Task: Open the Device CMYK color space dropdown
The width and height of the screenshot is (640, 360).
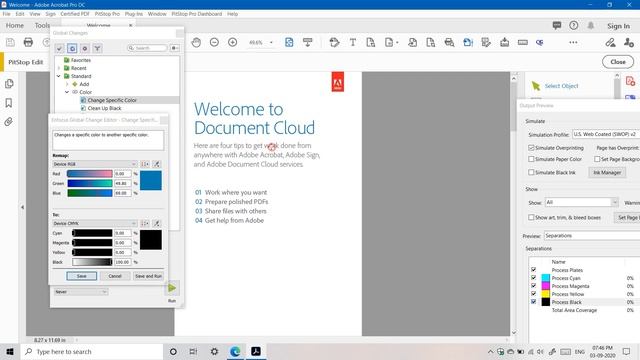Action: (95, 224)
